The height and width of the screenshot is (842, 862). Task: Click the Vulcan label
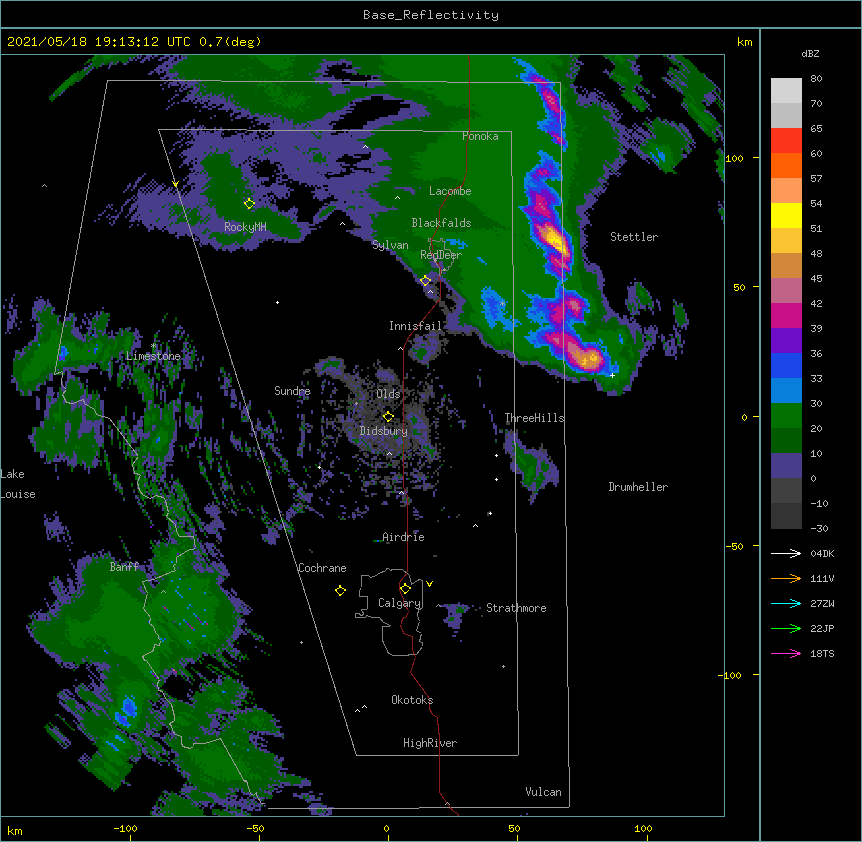coord(543,792)
